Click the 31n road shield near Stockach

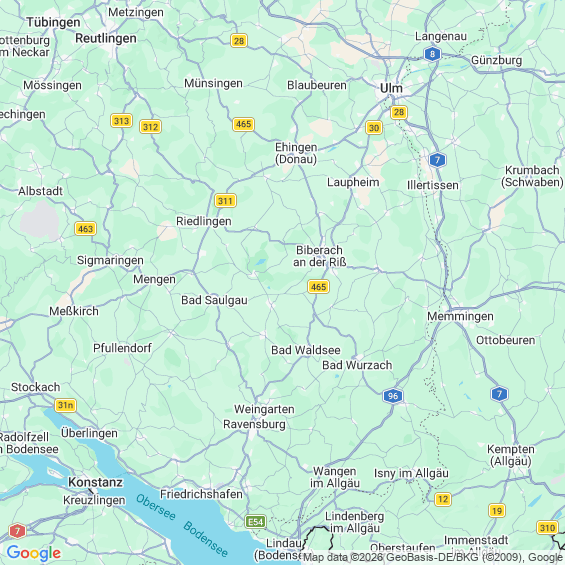tap(66, 405)
